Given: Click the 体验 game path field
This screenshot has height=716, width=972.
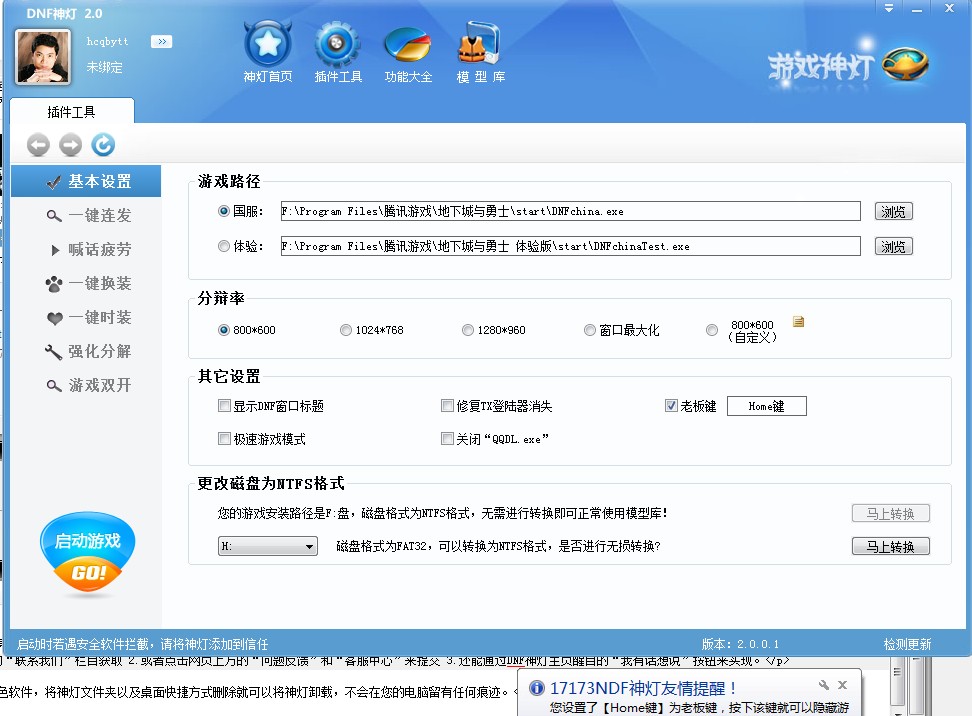Looking at the screenshot, I should tap(570, 246).
